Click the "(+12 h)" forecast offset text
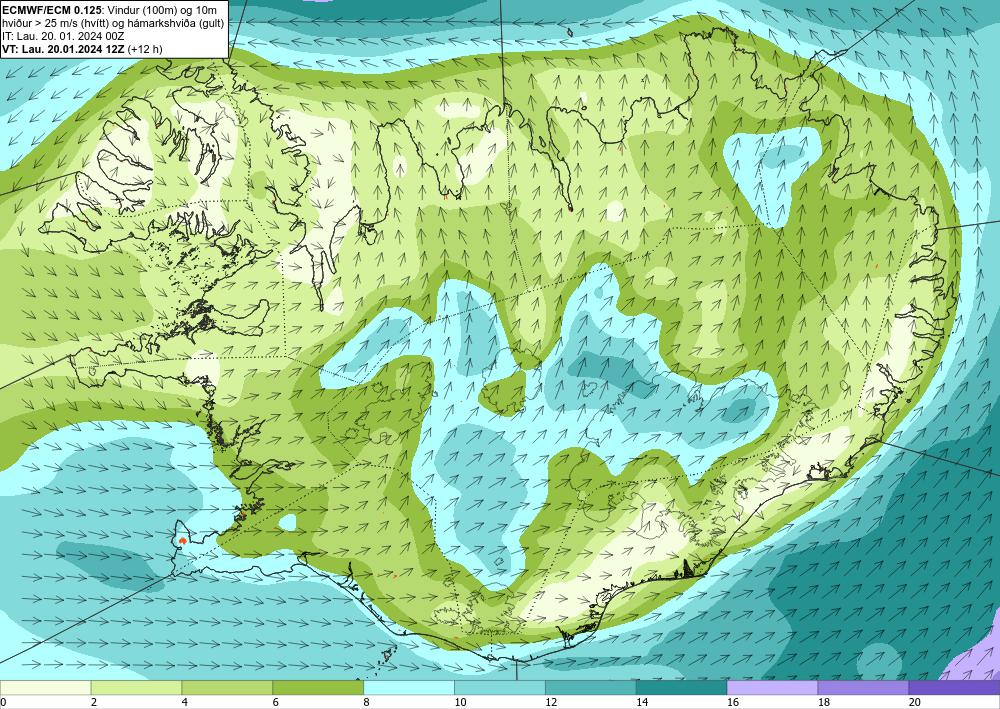The height and width of the screenshot is (709, 1000). click(x=145, y=49)
